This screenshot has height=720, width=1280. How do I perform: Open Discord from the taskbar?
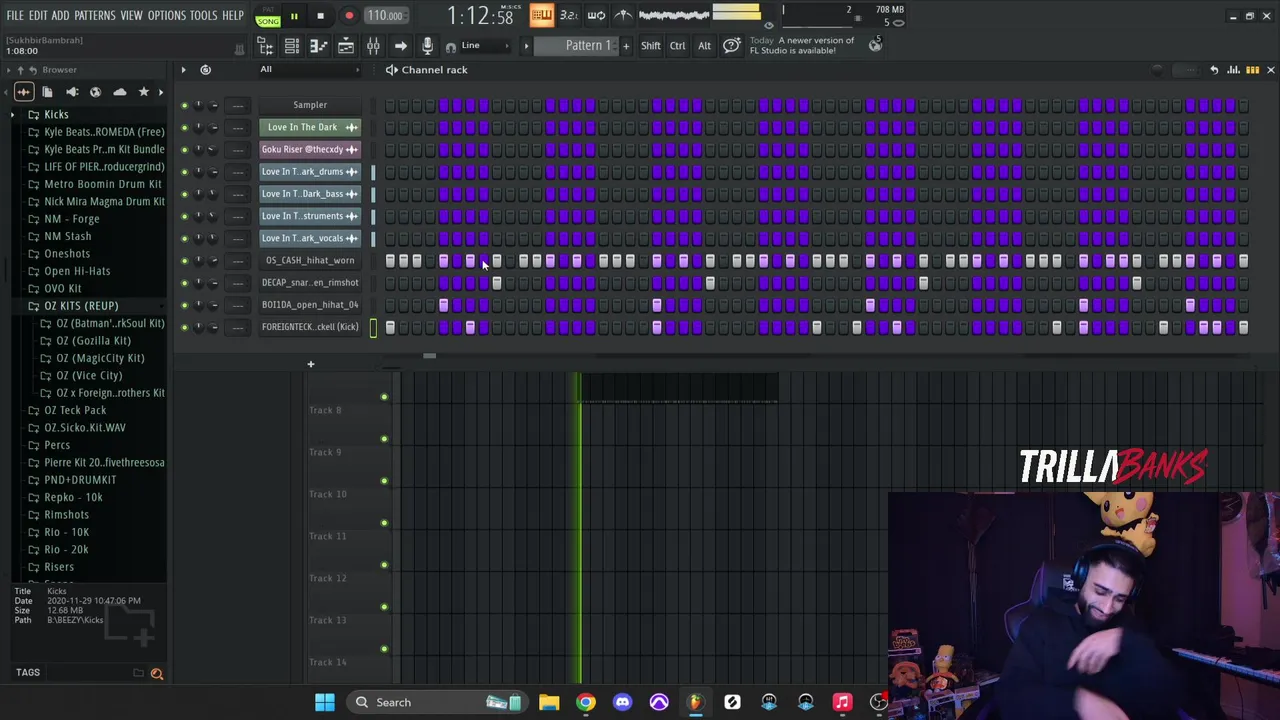[x=622, y=702]
